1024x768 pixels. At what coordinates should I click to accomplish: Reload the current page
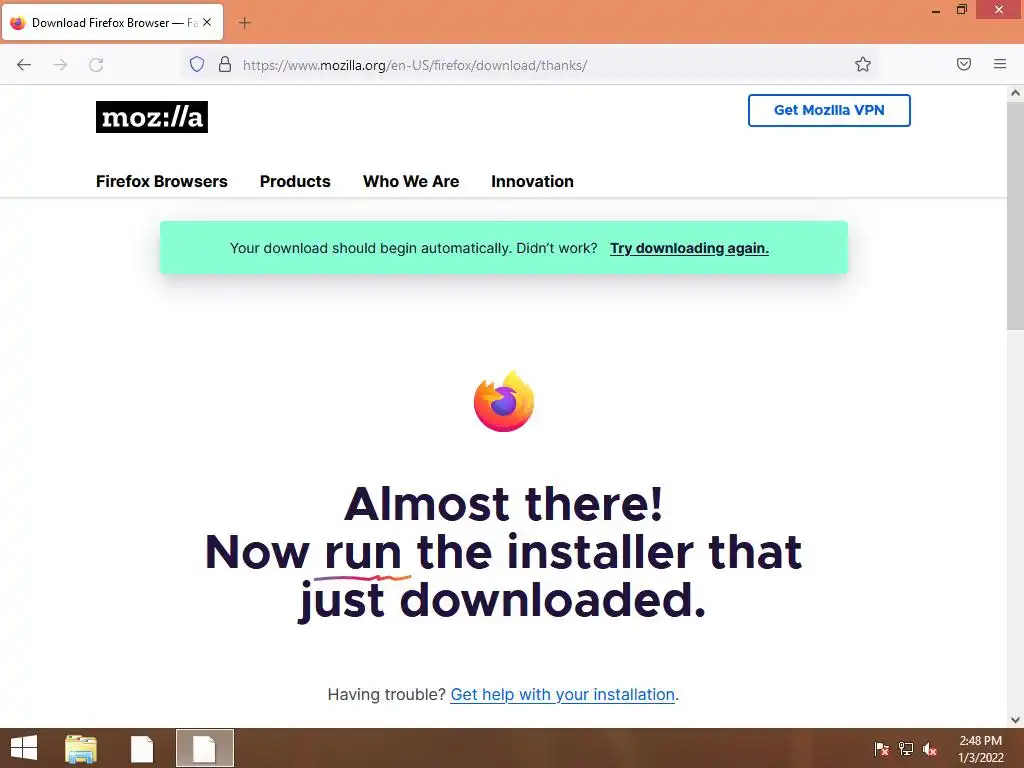(x=96, y=65)
